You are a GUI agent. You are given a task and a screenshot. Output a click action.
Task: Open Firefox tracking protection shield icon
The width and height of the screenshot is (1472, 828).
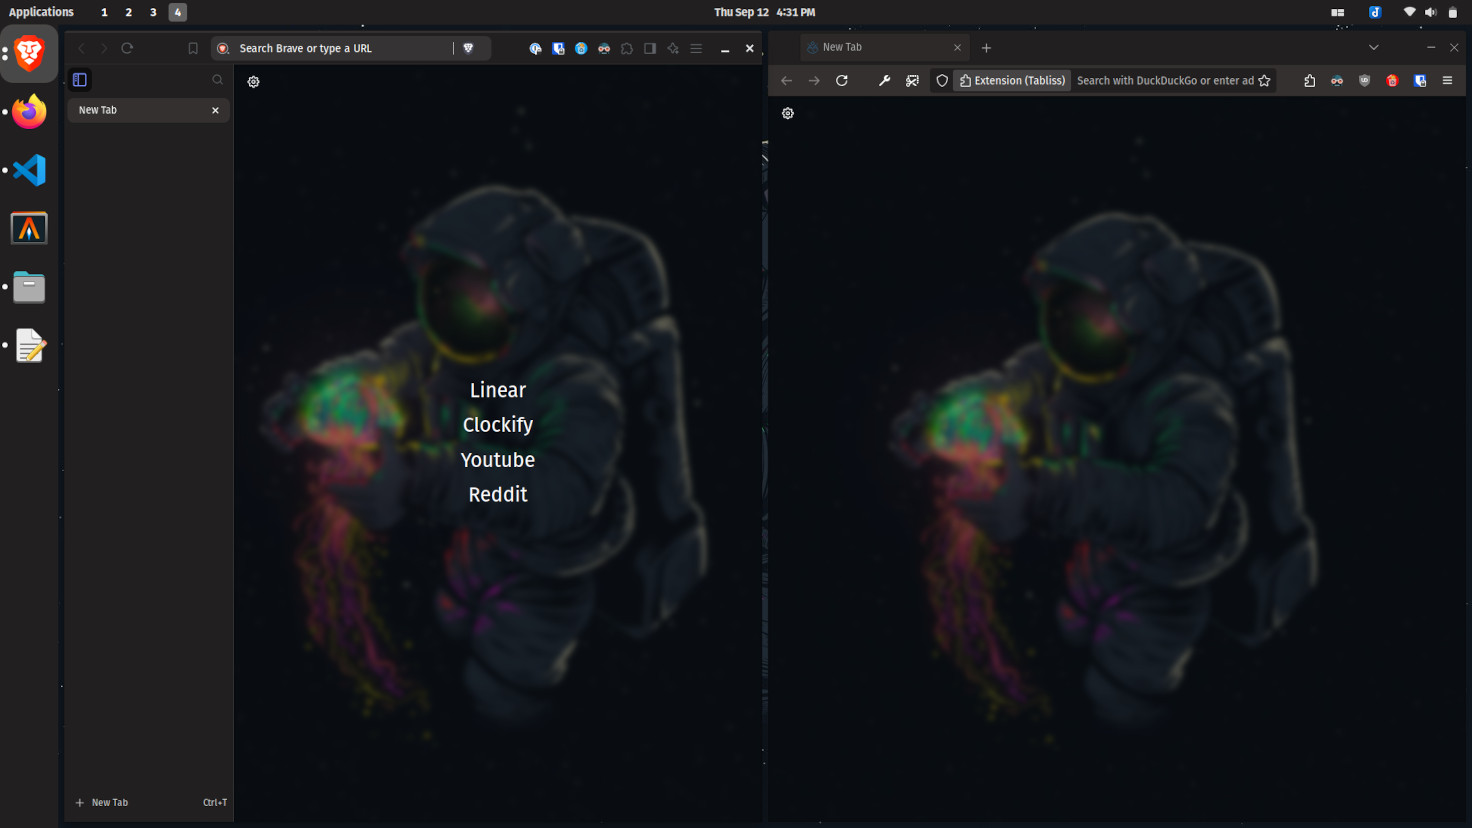pyautogui.click(x=942, y=81)
